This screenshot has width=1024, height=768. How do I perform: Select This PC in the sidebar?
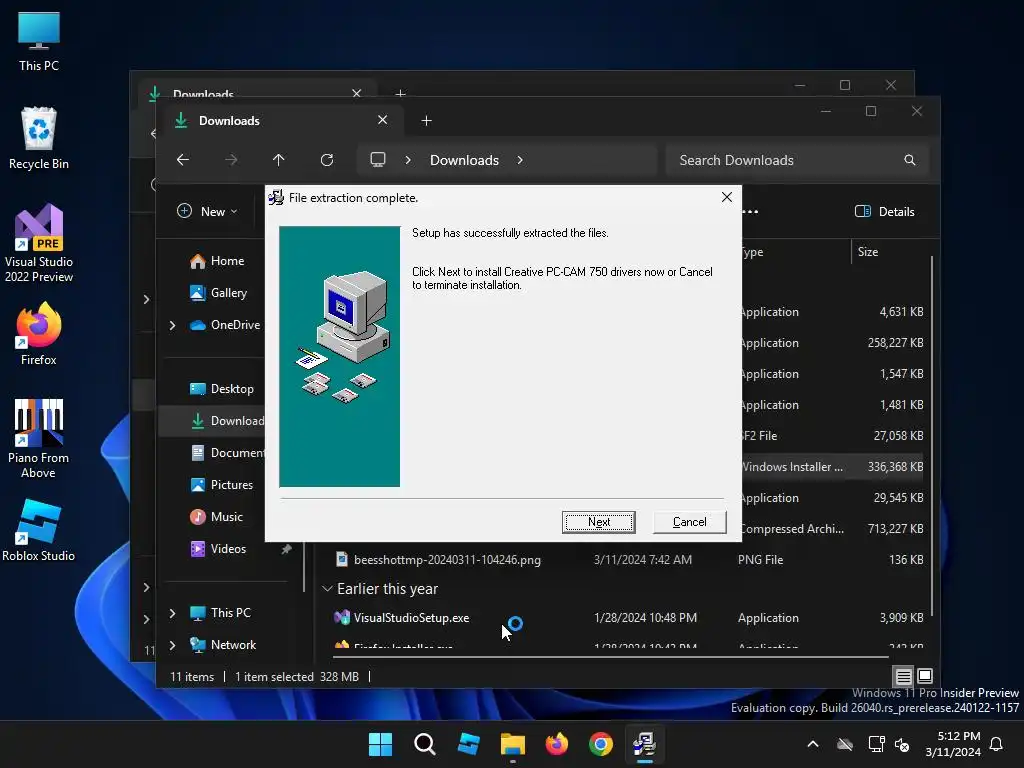click(221, 613)
